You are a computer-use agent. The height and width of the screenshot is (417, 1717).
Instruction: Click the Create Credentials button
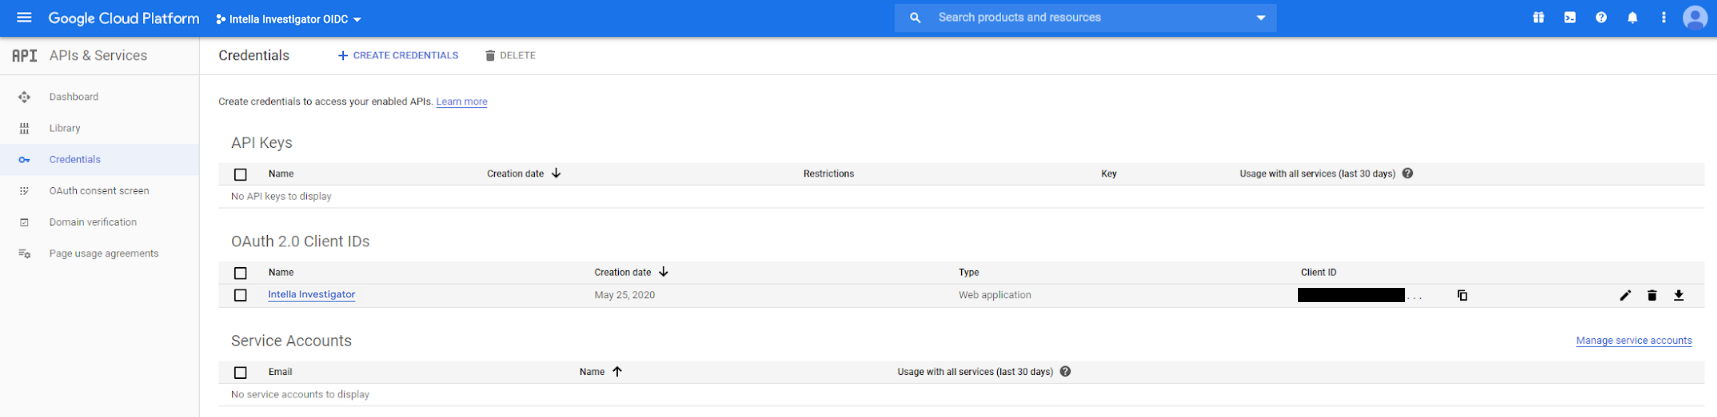[398, 56]
